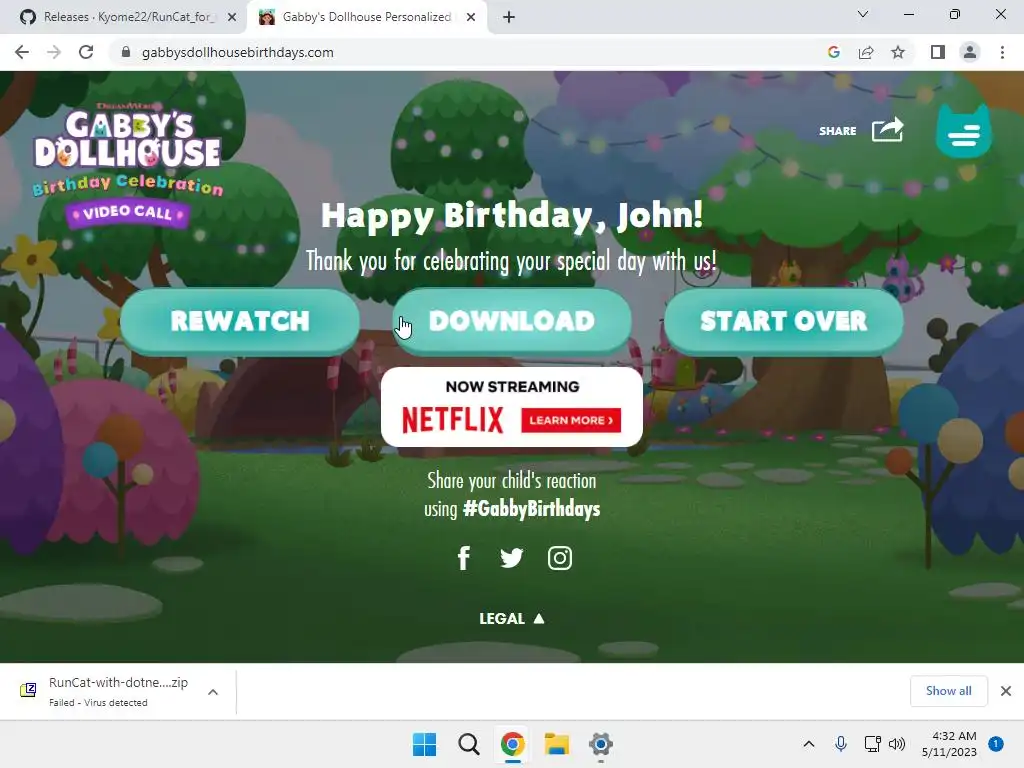Expand the LEGAL section
Image resolution: width=1024 pixels, height=768 pixels.
(x=511, y=618)
